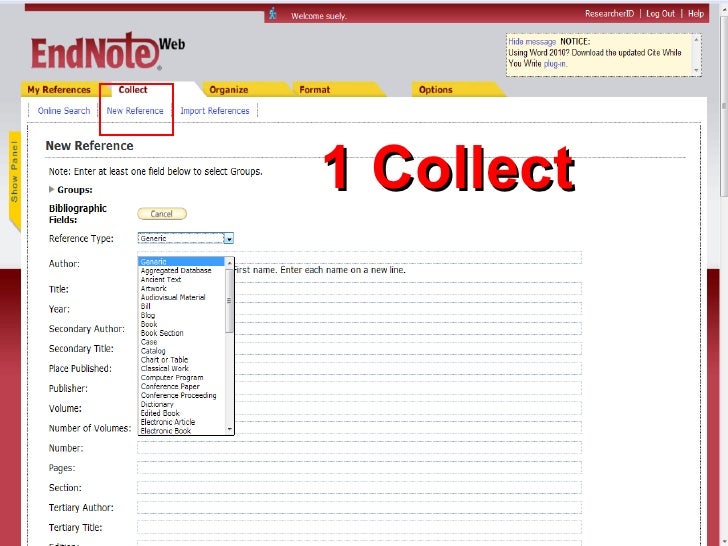This screenshot has height=546, width=728.
Task: Open the Help link
Action: coord(696,13)
